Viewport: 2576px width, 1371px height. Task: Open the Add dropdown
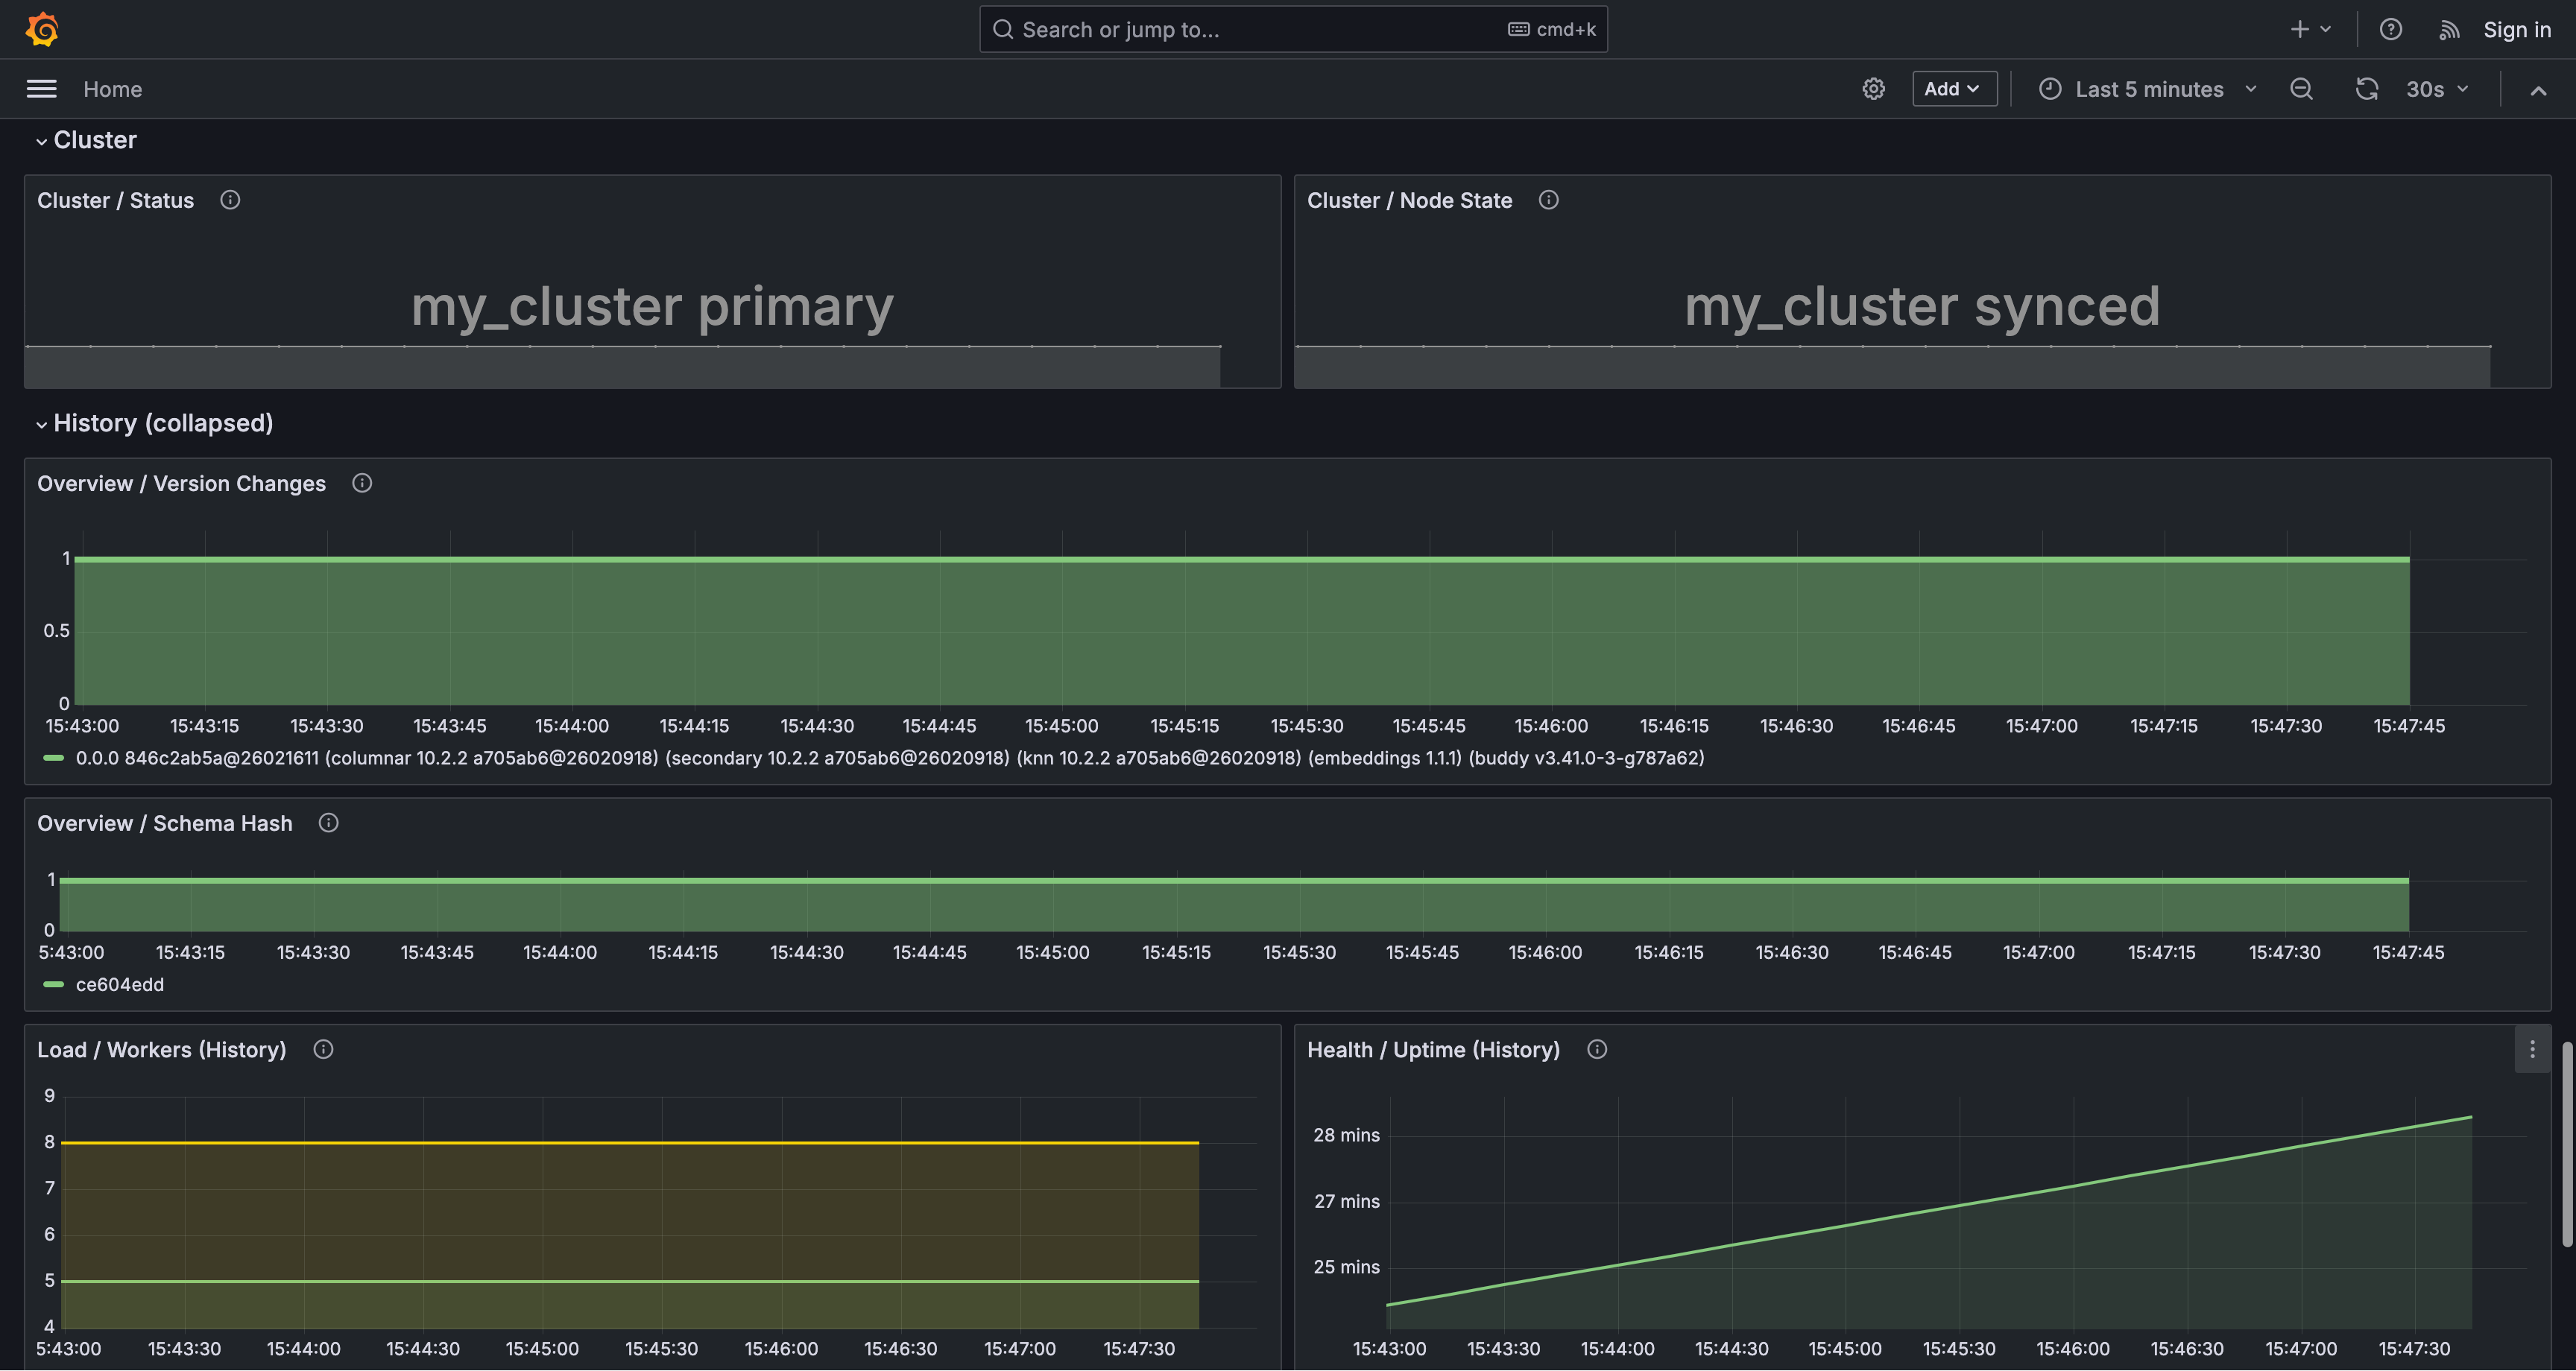coord(1953,89)
